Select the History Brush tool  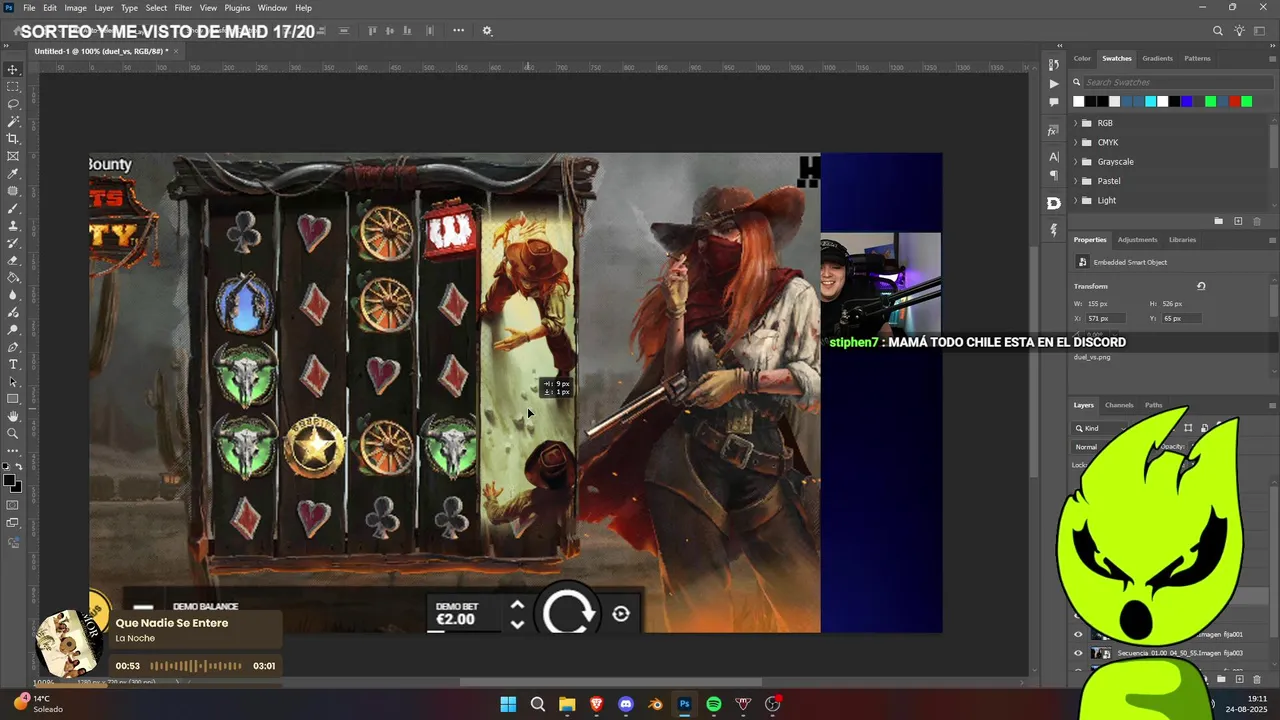coord(13,243)
